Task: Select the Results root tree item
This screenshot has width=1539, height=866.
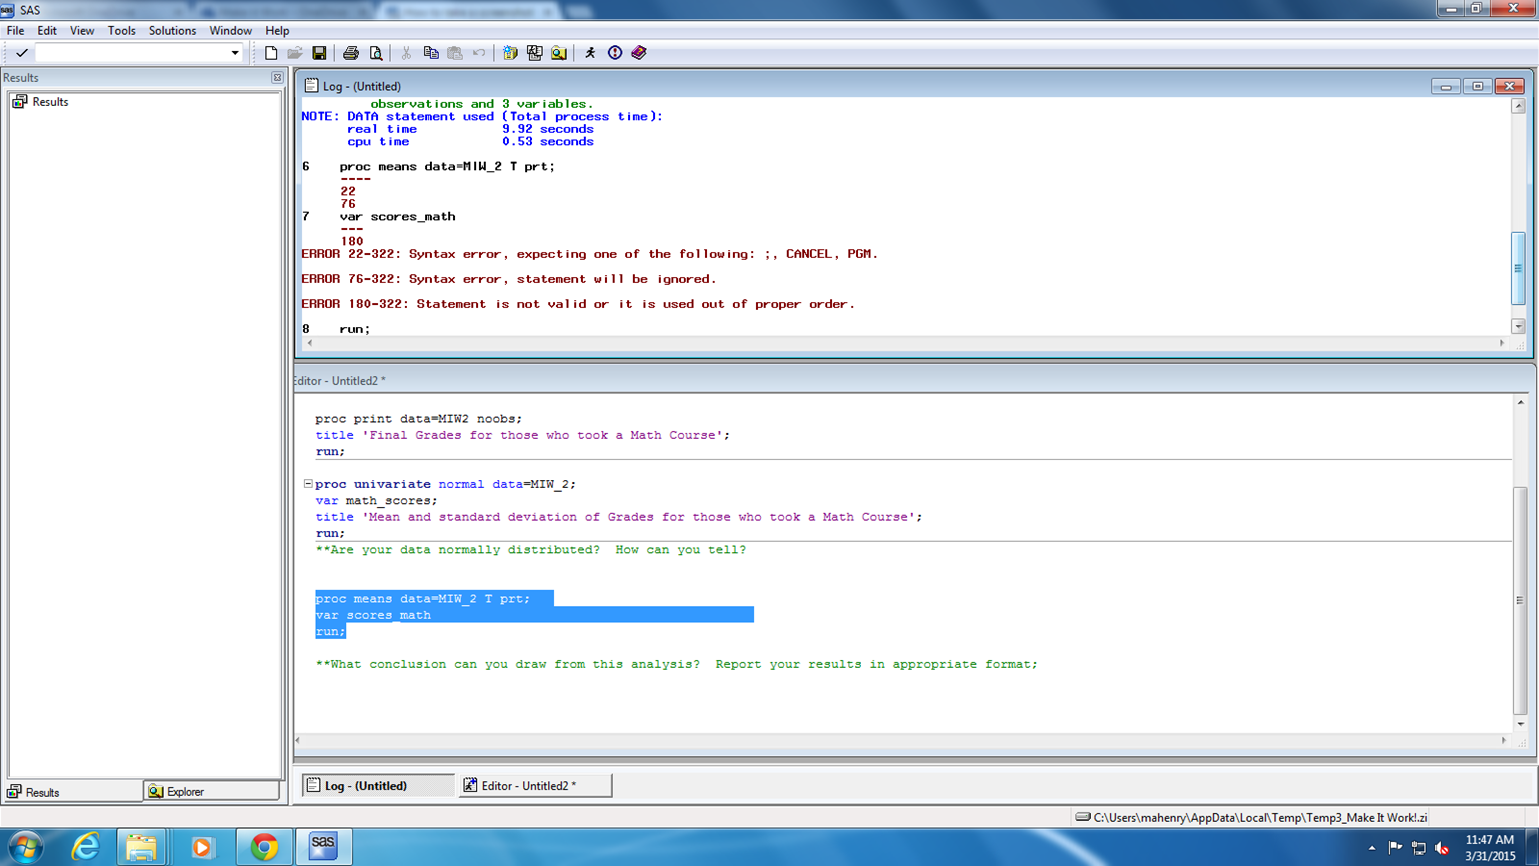Action: [49, 102]
